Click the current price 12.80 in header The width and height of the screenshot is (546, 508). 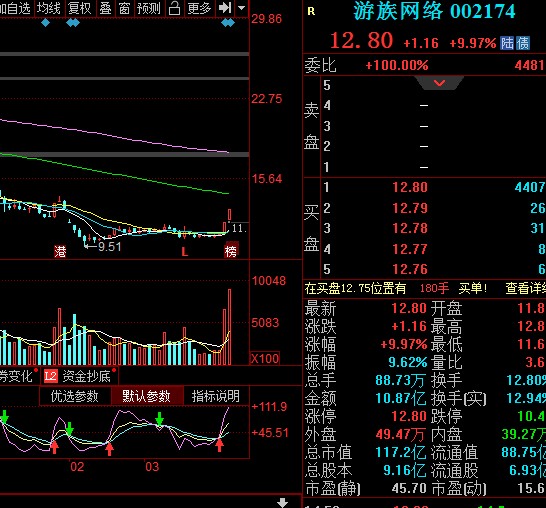pyautogui.click(x=361, y=41)
